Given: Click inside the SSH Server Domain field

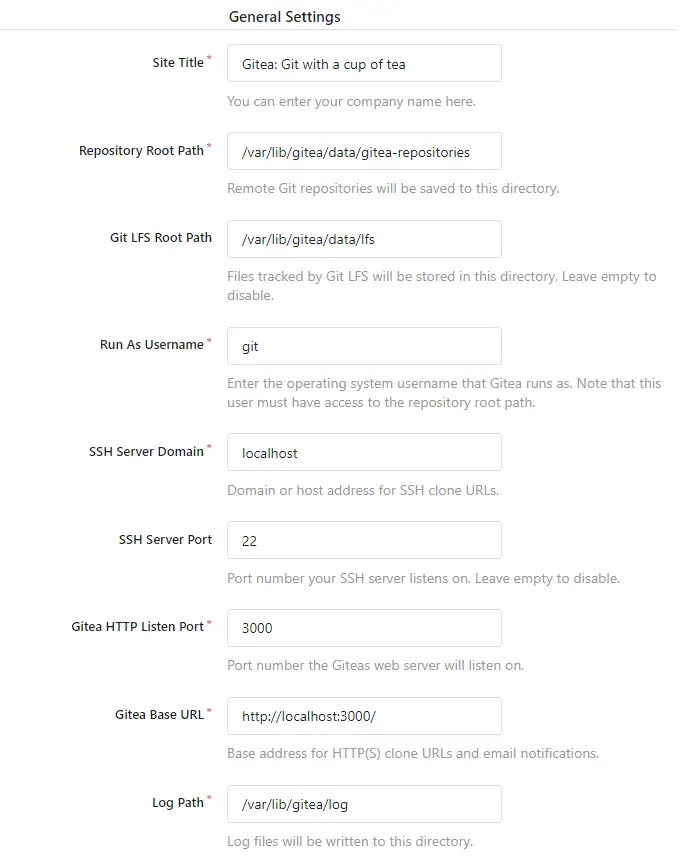Looking at the screenshot, I should (364, 452).
